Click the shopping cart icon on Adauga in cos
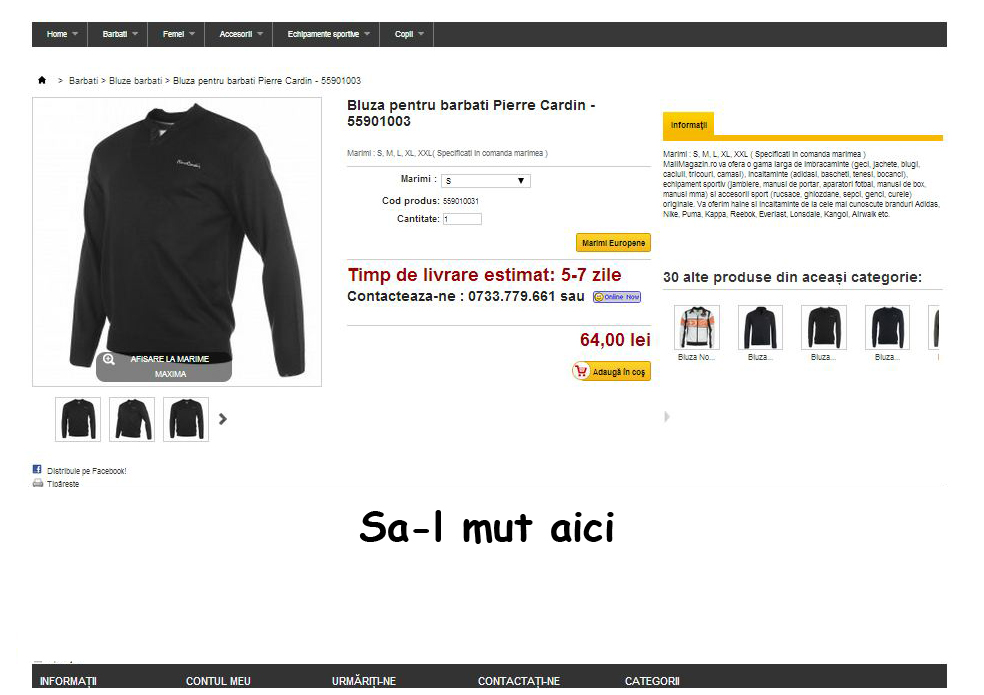The image size is (984, 695). [582, 372]
